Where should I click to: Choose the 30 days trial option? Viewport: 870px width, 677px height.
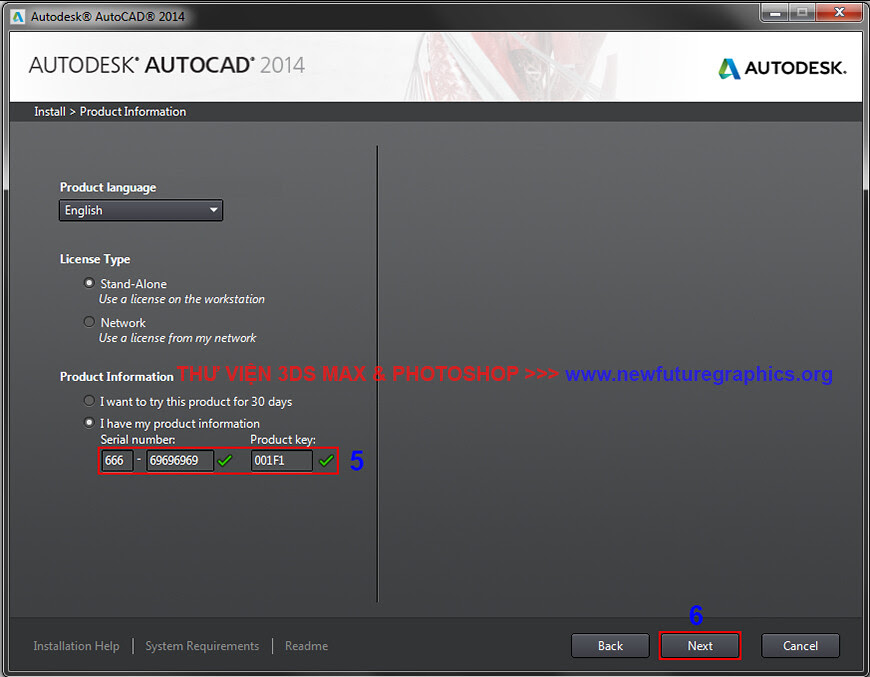coord(89,401)
